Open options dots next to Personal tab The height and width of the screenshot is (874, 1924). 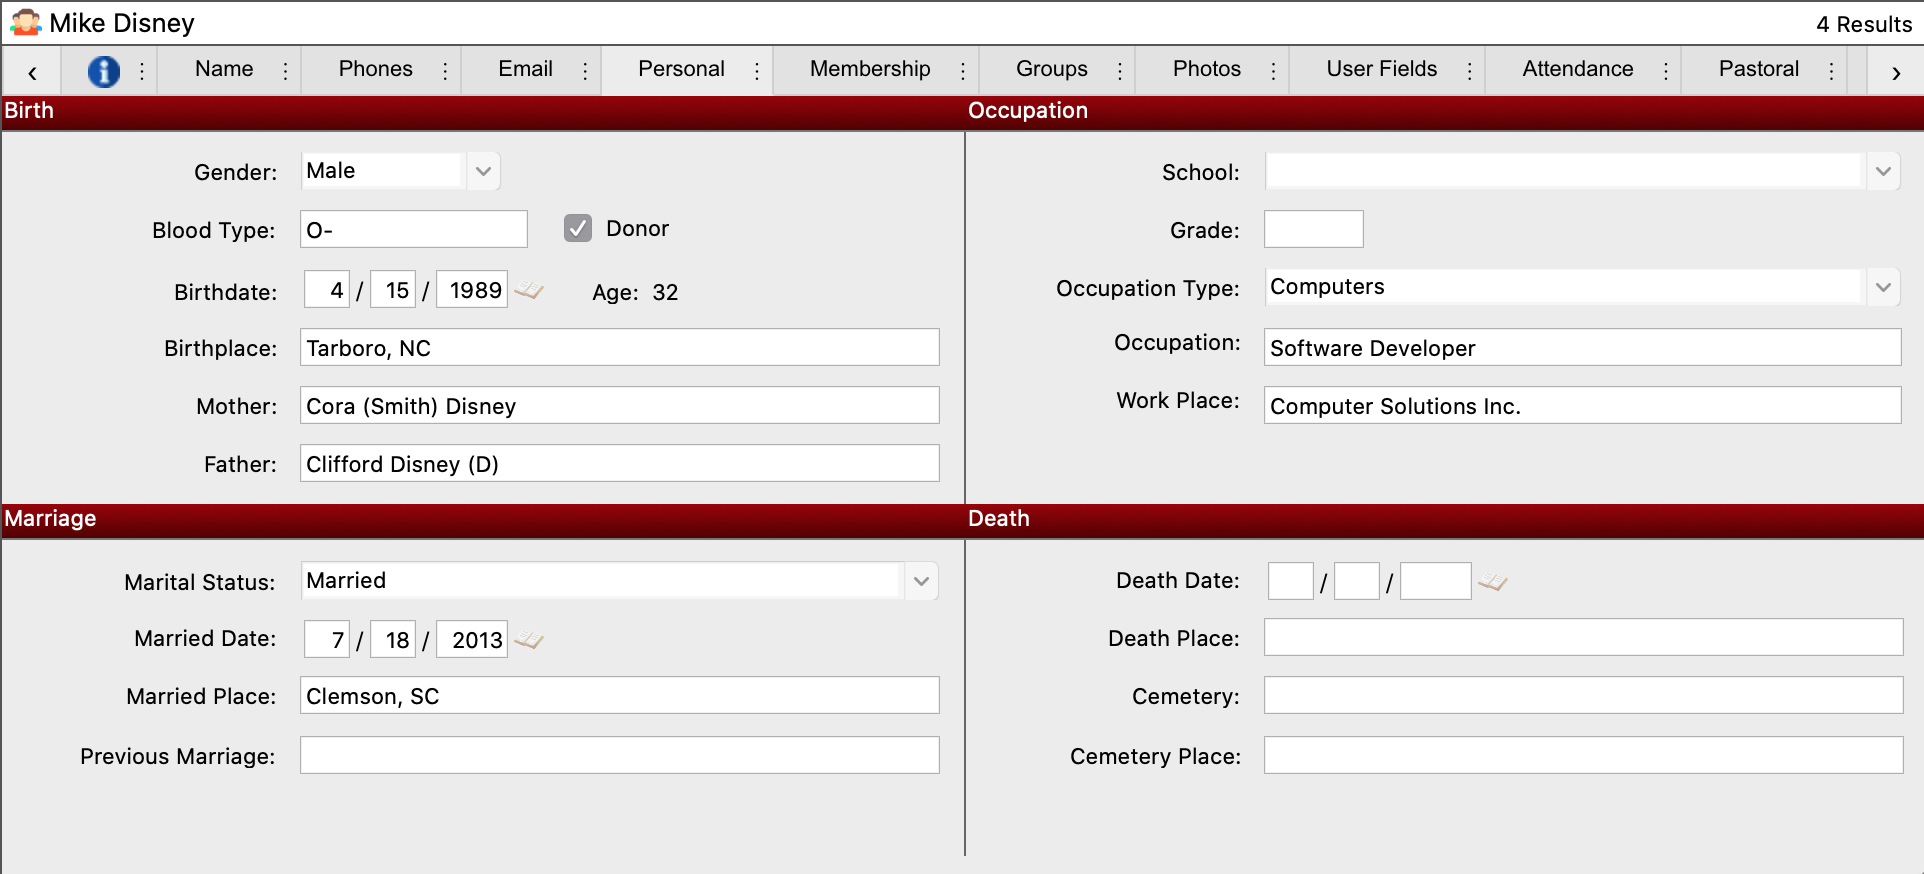(757, 71)
